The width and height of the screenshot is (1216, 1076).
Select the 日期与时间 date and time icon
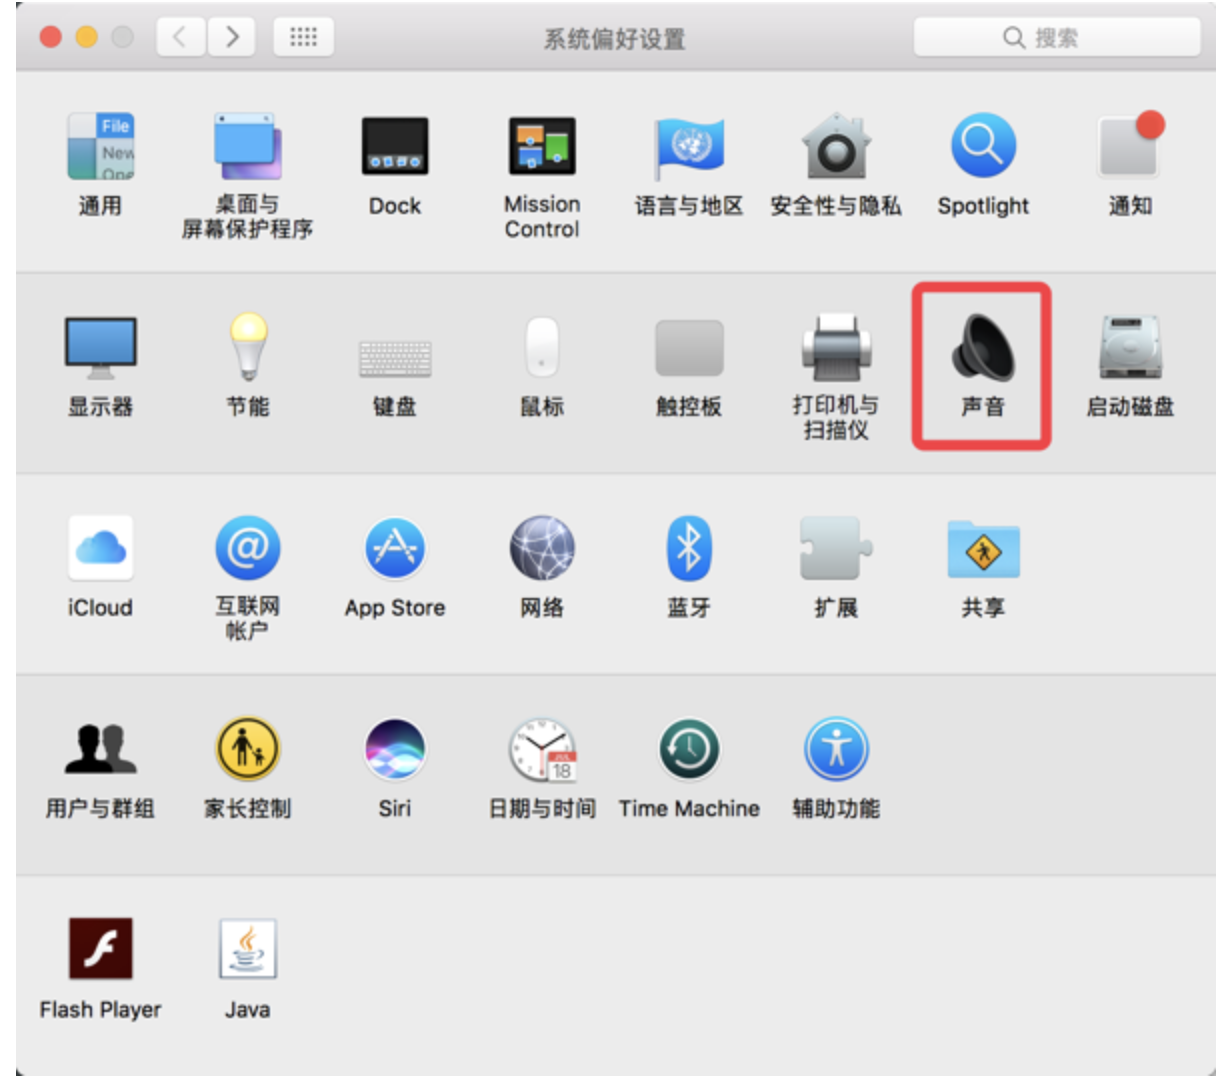coord(541,750)
